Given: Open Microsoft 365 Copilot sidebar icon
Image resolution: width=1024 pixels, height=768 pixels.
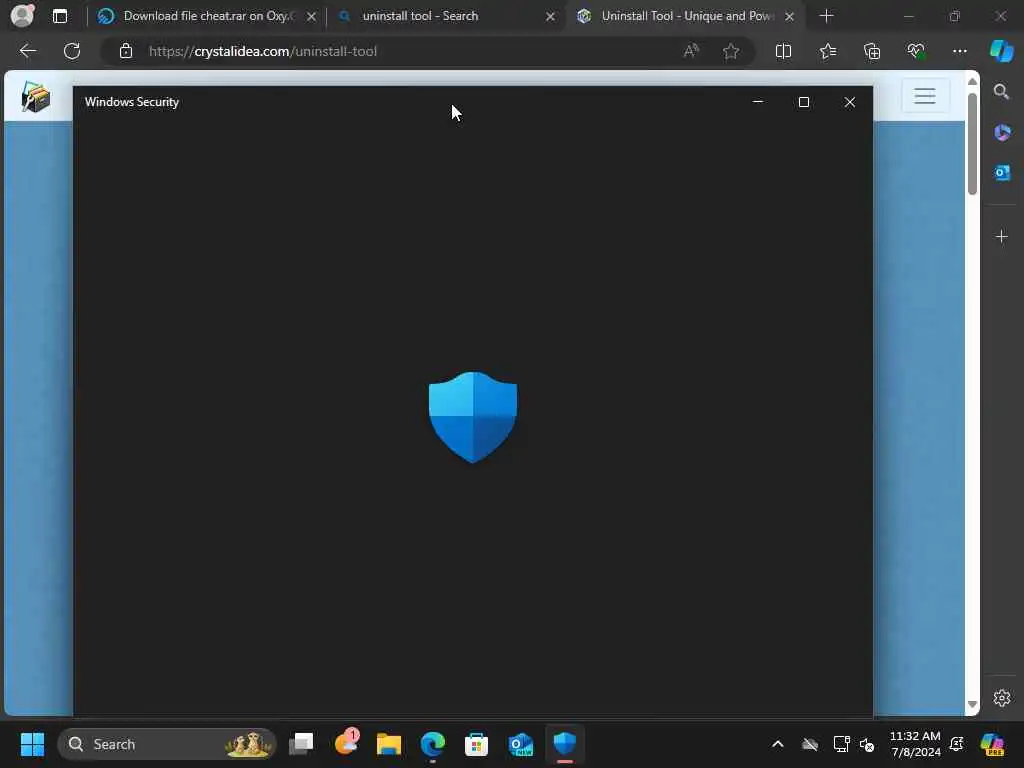Looking at the screenshot, I should pyautogui.click(x=1002, y=133).
